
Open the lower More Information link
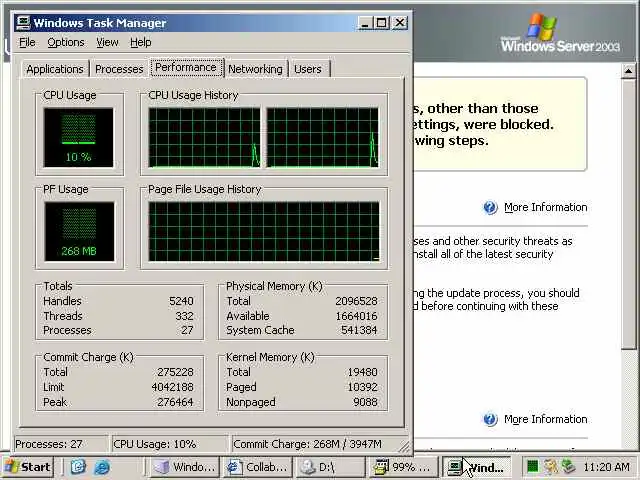click(545, 419)
